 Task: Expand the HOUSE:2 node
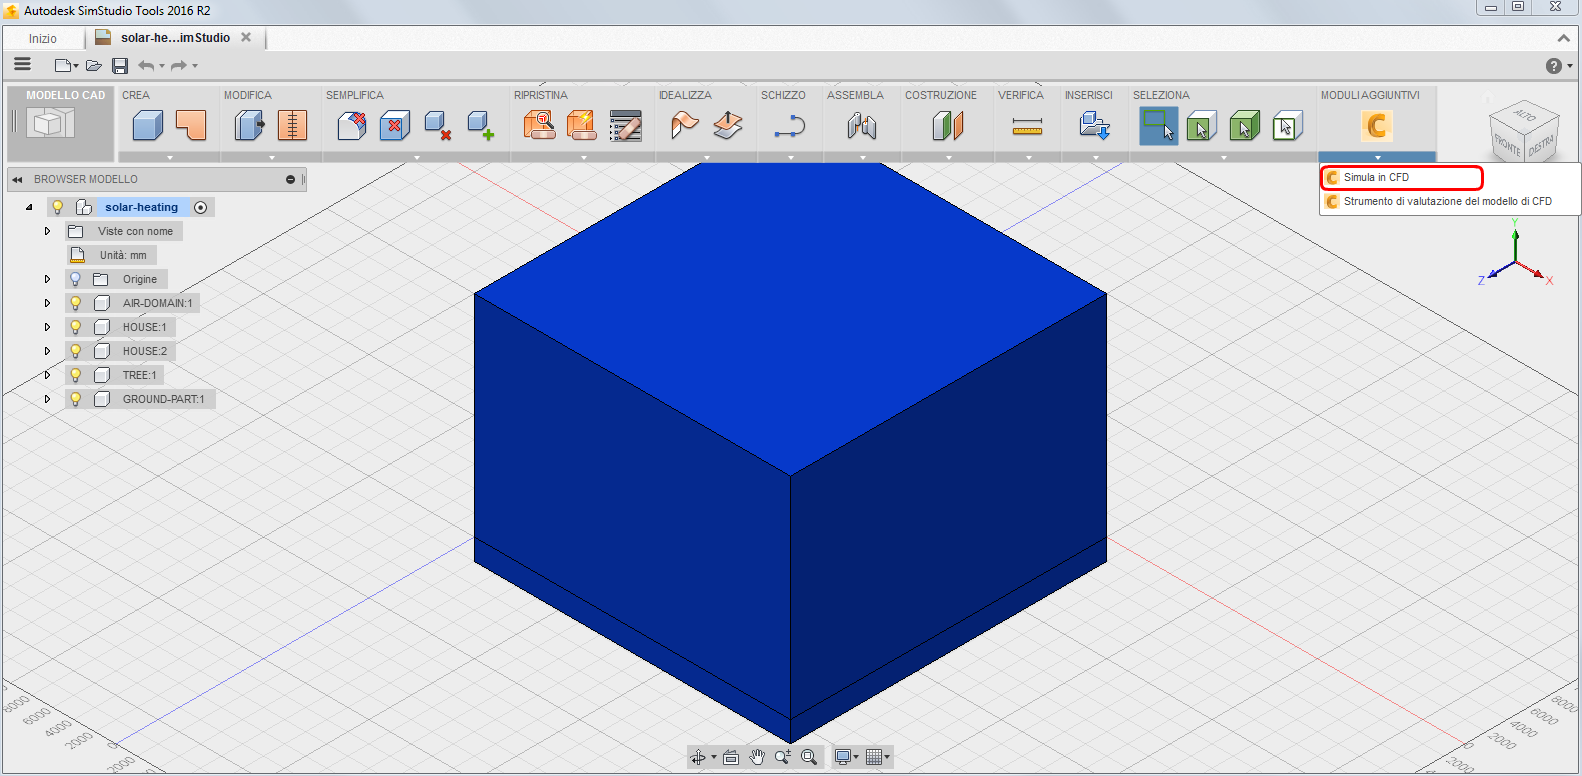point(47,351)
